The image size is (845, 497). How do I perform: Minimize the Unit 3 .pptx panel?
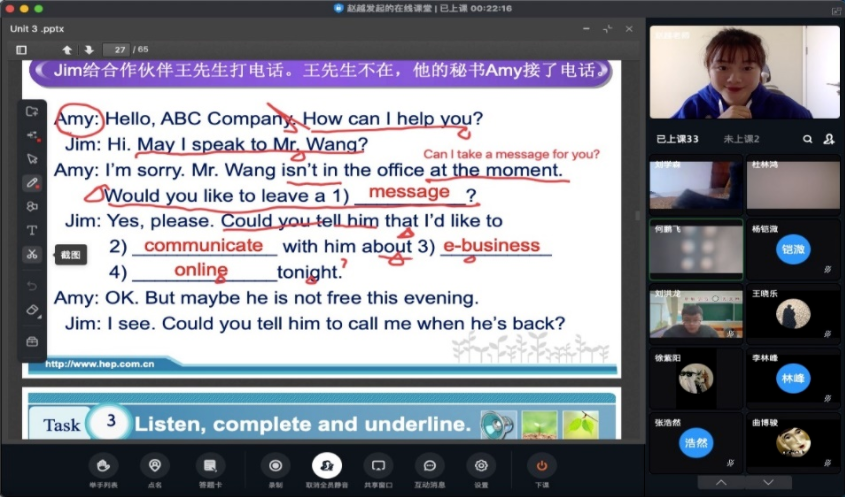tap(586, 29)
